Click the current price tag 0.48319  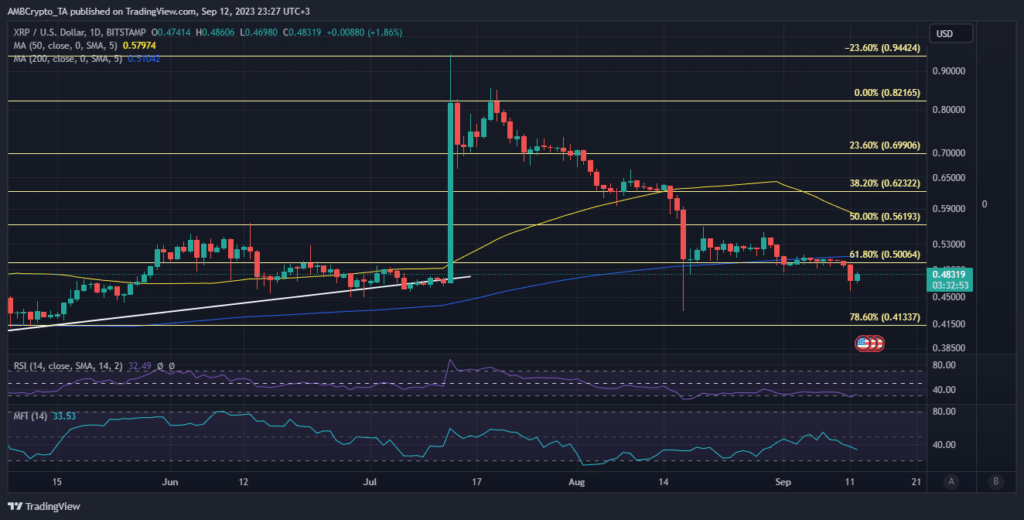[947, 274]
